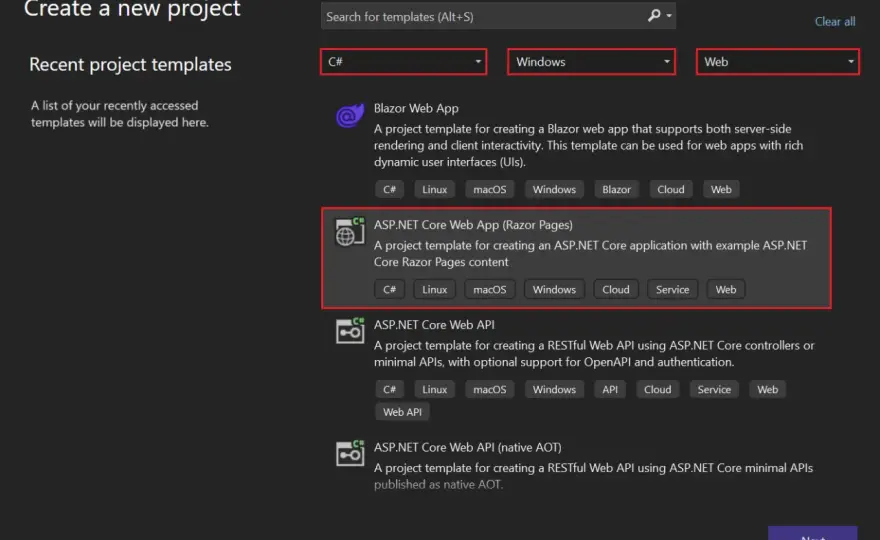Click the ASP.NET Core Web App Razor Pages icon
Image resolution: width=880 pixels, height=540 pixels.
pos(350,231)
